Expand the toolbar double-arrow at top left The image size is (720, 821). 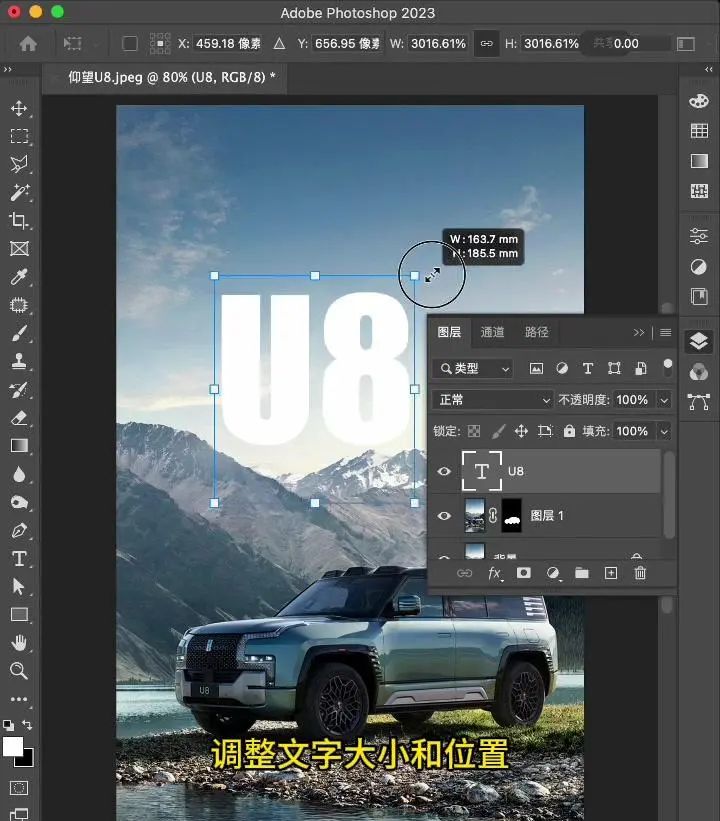pos(7,69)
